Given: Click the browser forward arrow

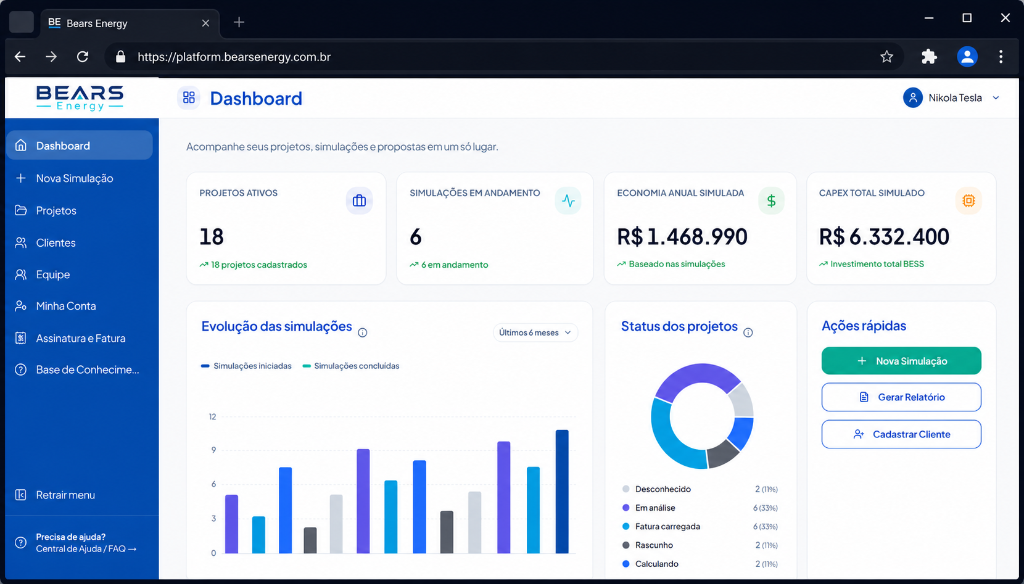Looking at the screenshot, I should pyautogui.click(x=51, y=57).
